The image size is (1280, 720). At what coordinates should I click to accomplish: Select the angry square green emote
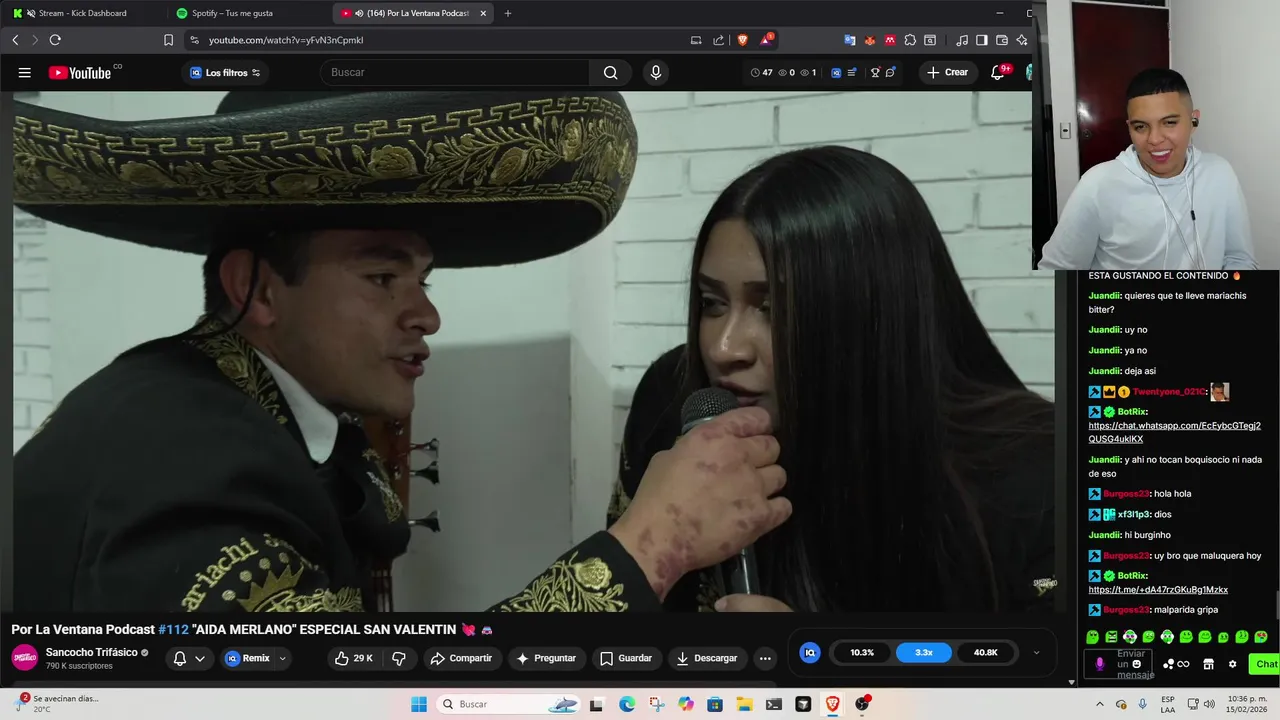(1111, 637)
